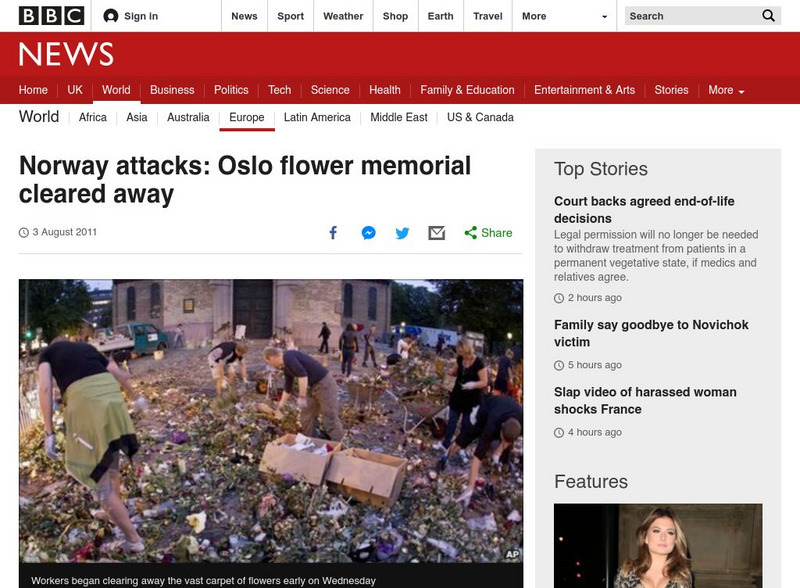800x588 pixels.
Task: Click the Features thumbnail of woman
Action: (x=658, y=546)
